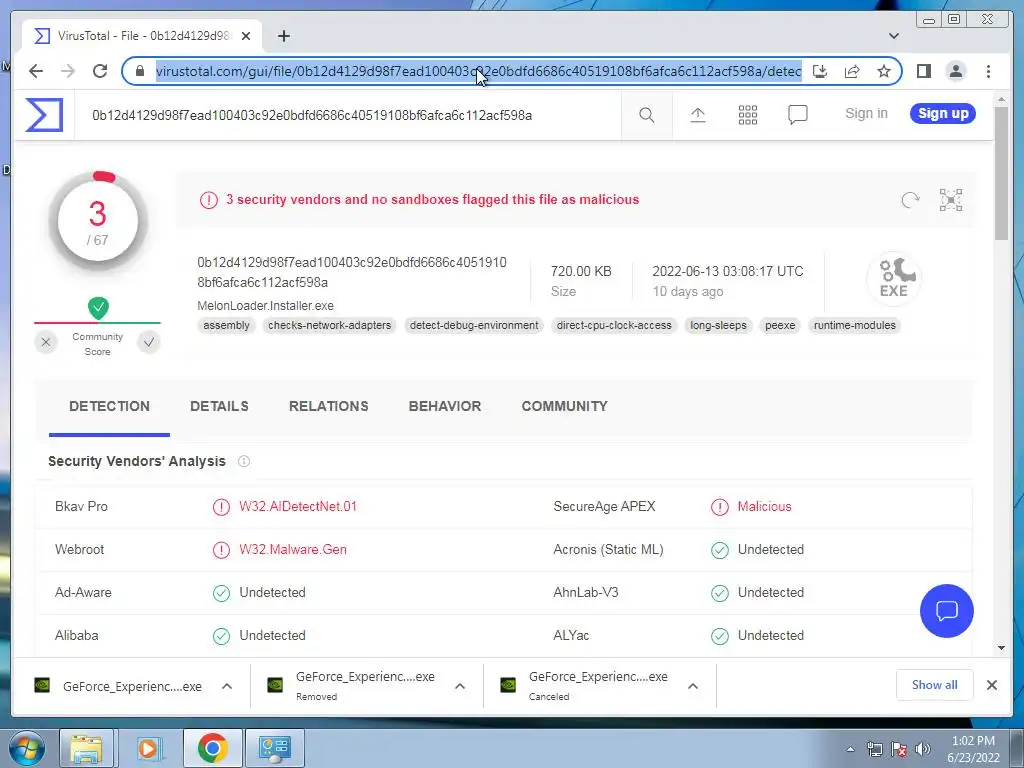1024x768 pixels.
Task: Open the Chrome profile icon
Action: (x=955, y=71)
